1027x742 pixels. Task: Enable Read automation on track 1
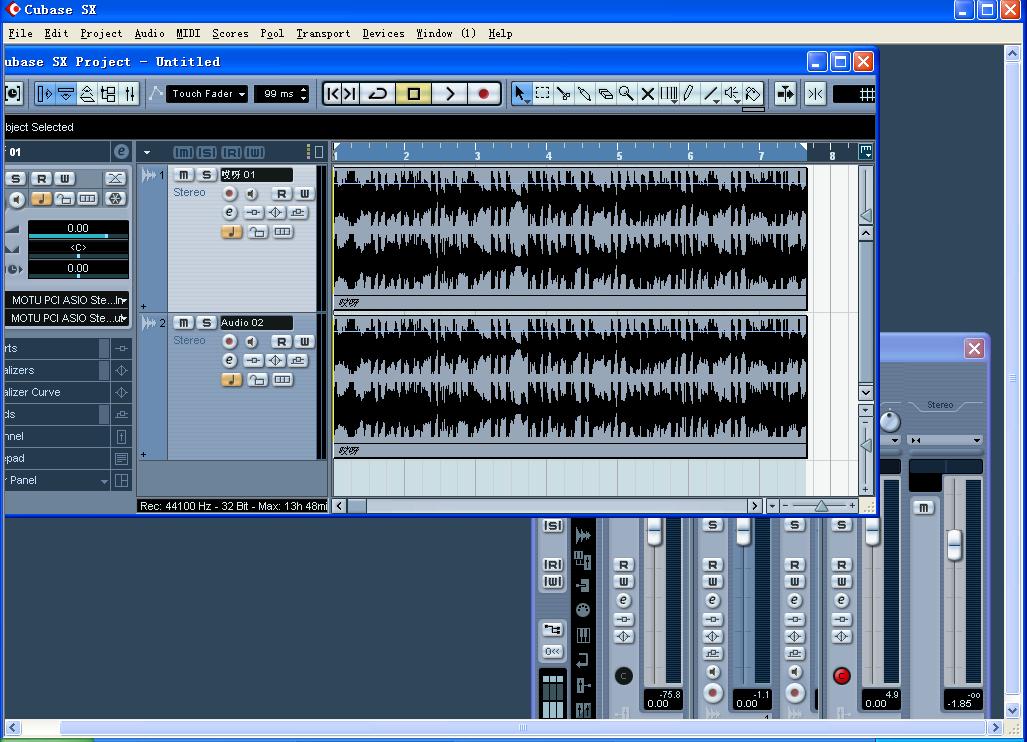[x=281, y=193]
